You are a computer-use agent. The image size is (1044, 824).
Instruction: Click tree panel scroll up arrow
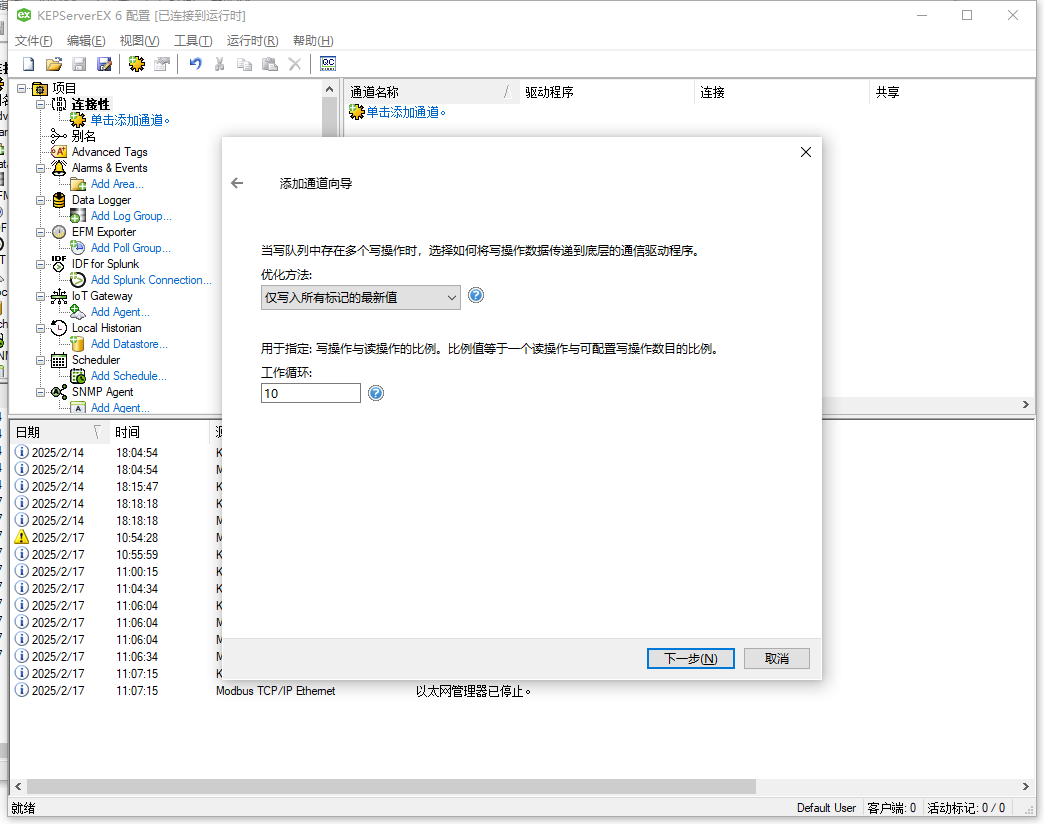[x=330, y=89]
